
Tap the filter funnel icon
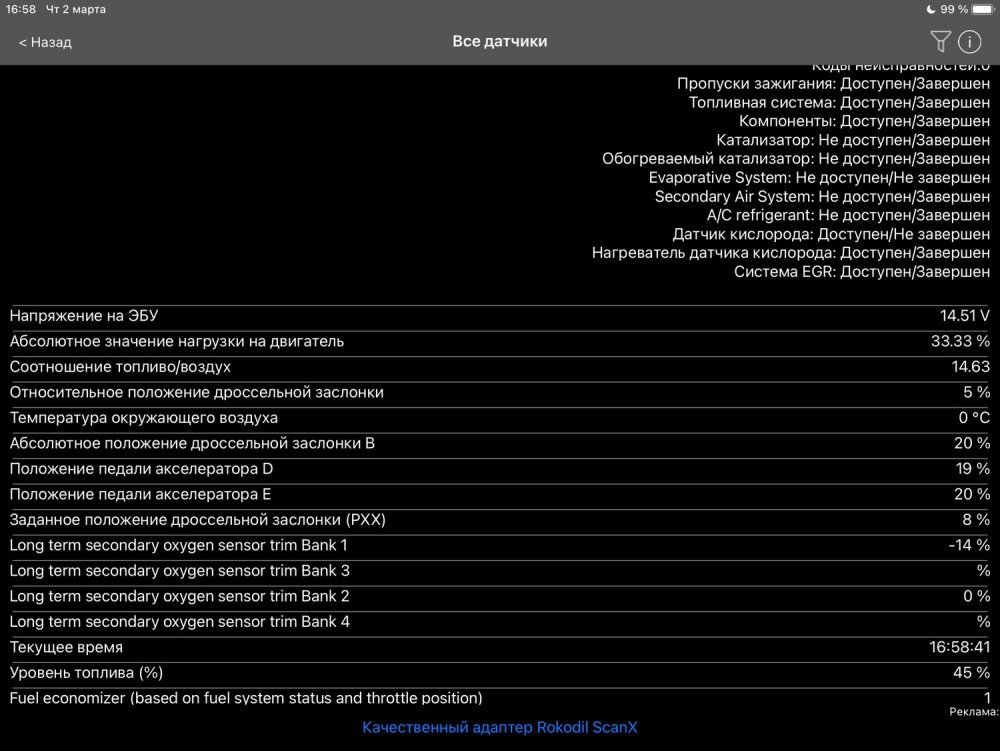pos(940,41)
